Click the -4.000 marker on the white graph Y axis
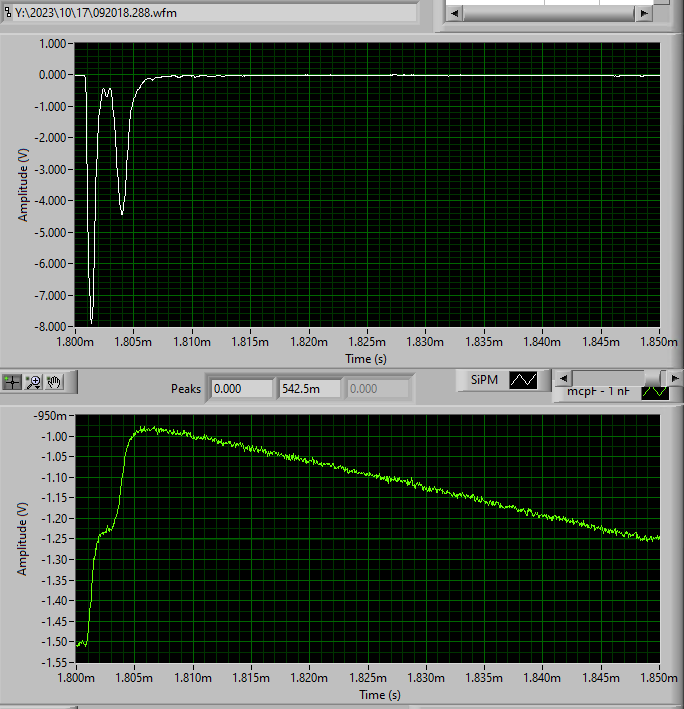The height and width of the screenshot is (709, 684). pyautogui.click(x=50, y=201)
